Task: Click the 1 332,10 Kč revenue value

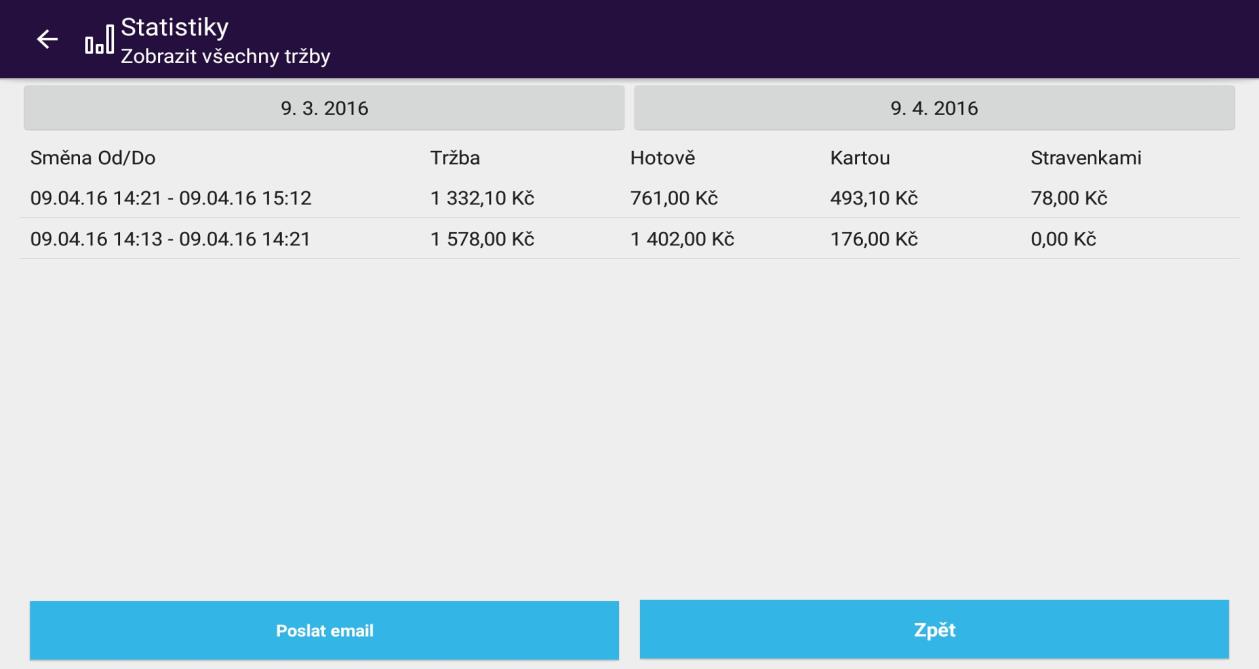Action: click(x=482, y=199)
